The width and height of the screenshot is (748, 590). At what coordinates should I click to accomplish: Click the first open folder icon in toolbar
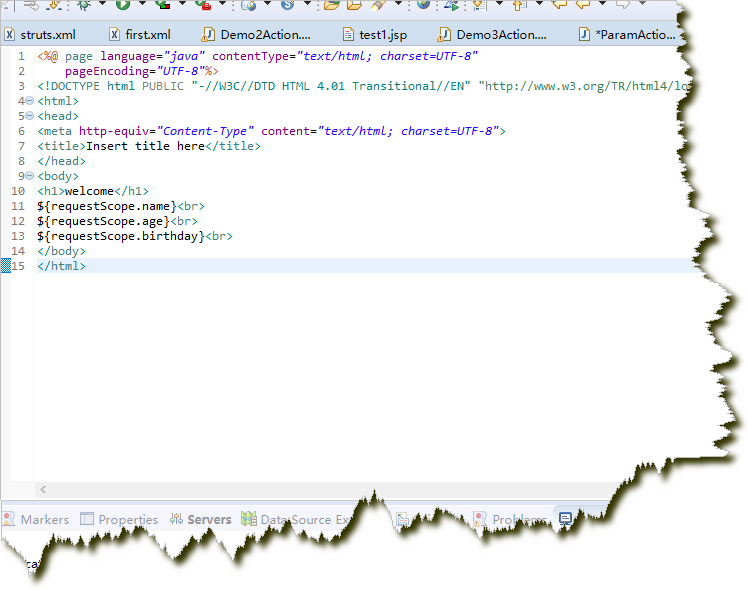pyautogui.click(x=331, y=5)
